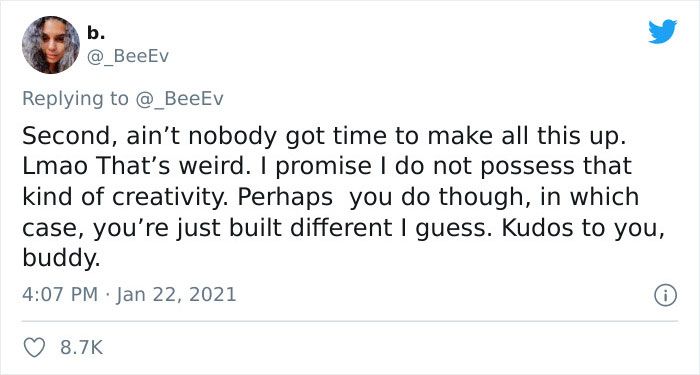Screen dimensions: 700x375
Task: Open the circled info icon
Action: 665,296
